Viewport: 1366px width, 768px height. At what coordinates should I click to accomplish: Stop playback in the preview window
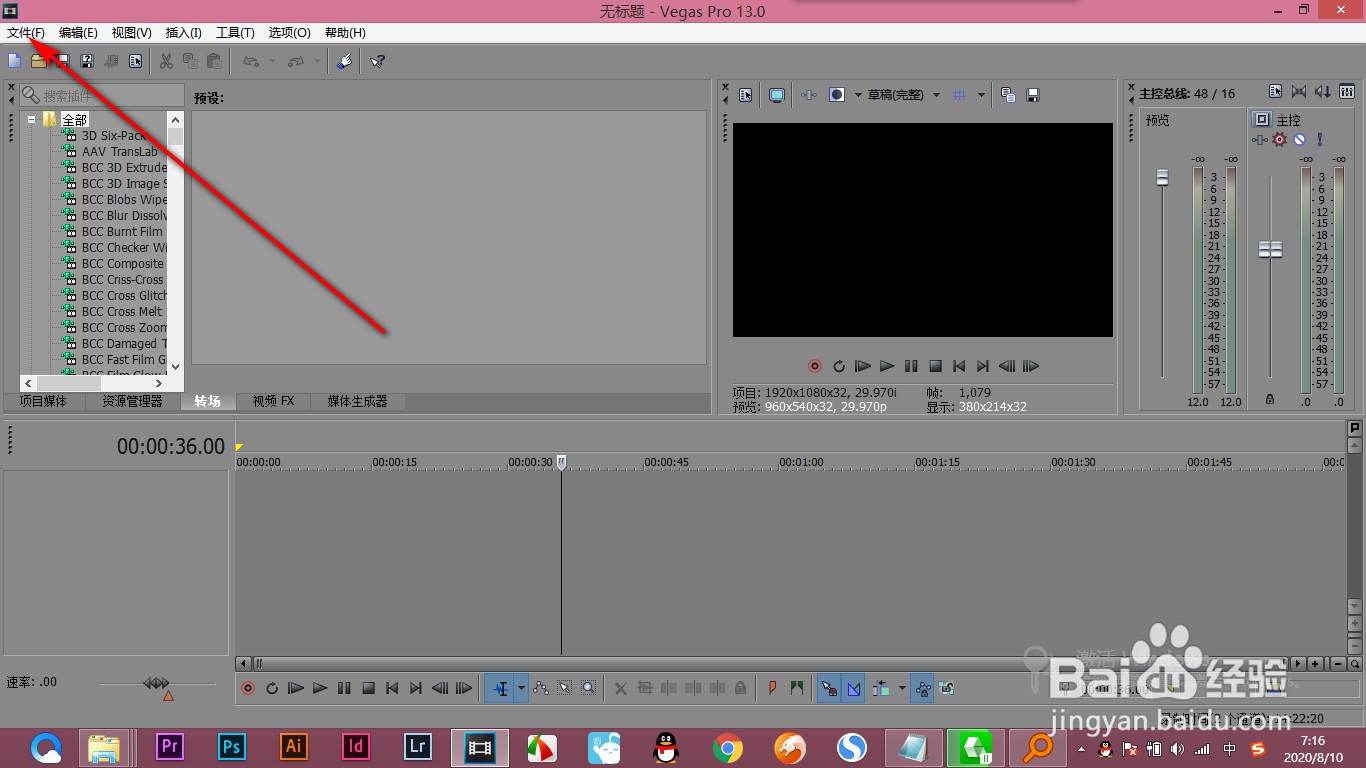(x=935, y=366)
